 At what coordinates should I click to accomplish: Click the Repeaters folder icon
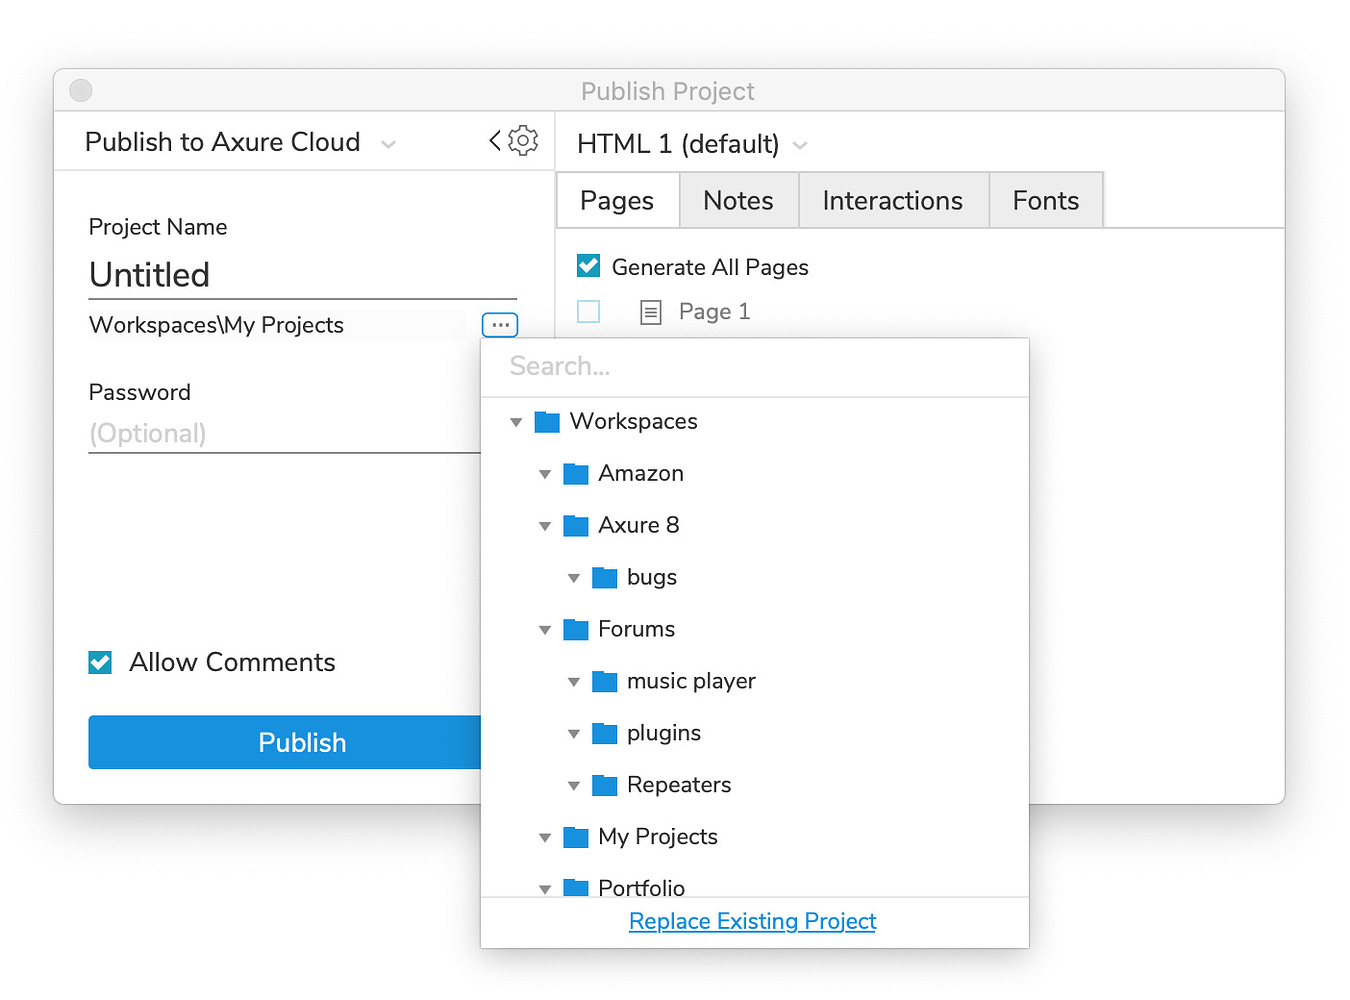click(605, 785)
